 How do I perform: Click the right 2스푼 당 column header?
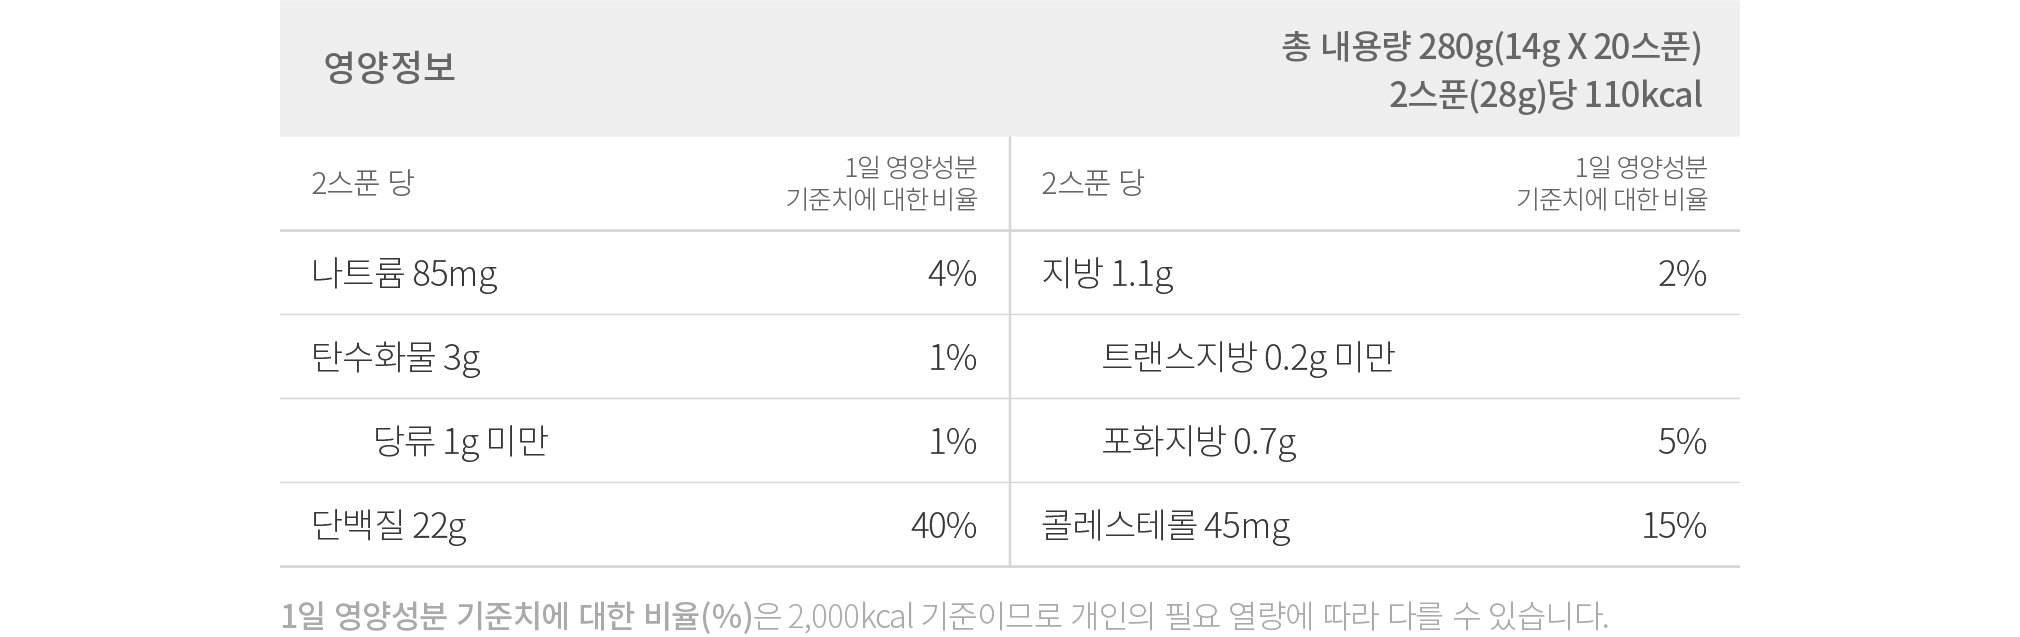pyautogui.click(x=1092, y=183)
